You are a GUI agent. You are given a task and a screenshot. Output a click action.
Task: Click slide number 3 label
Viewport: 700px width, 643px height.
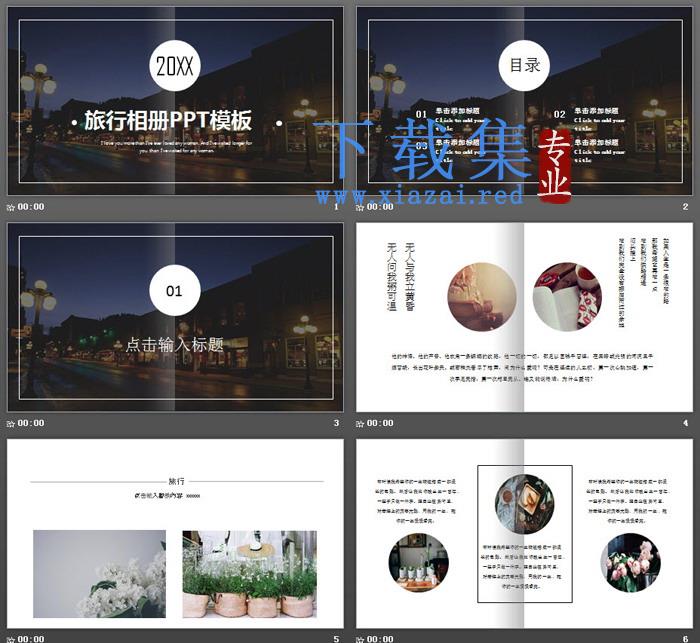click(337, 423)
